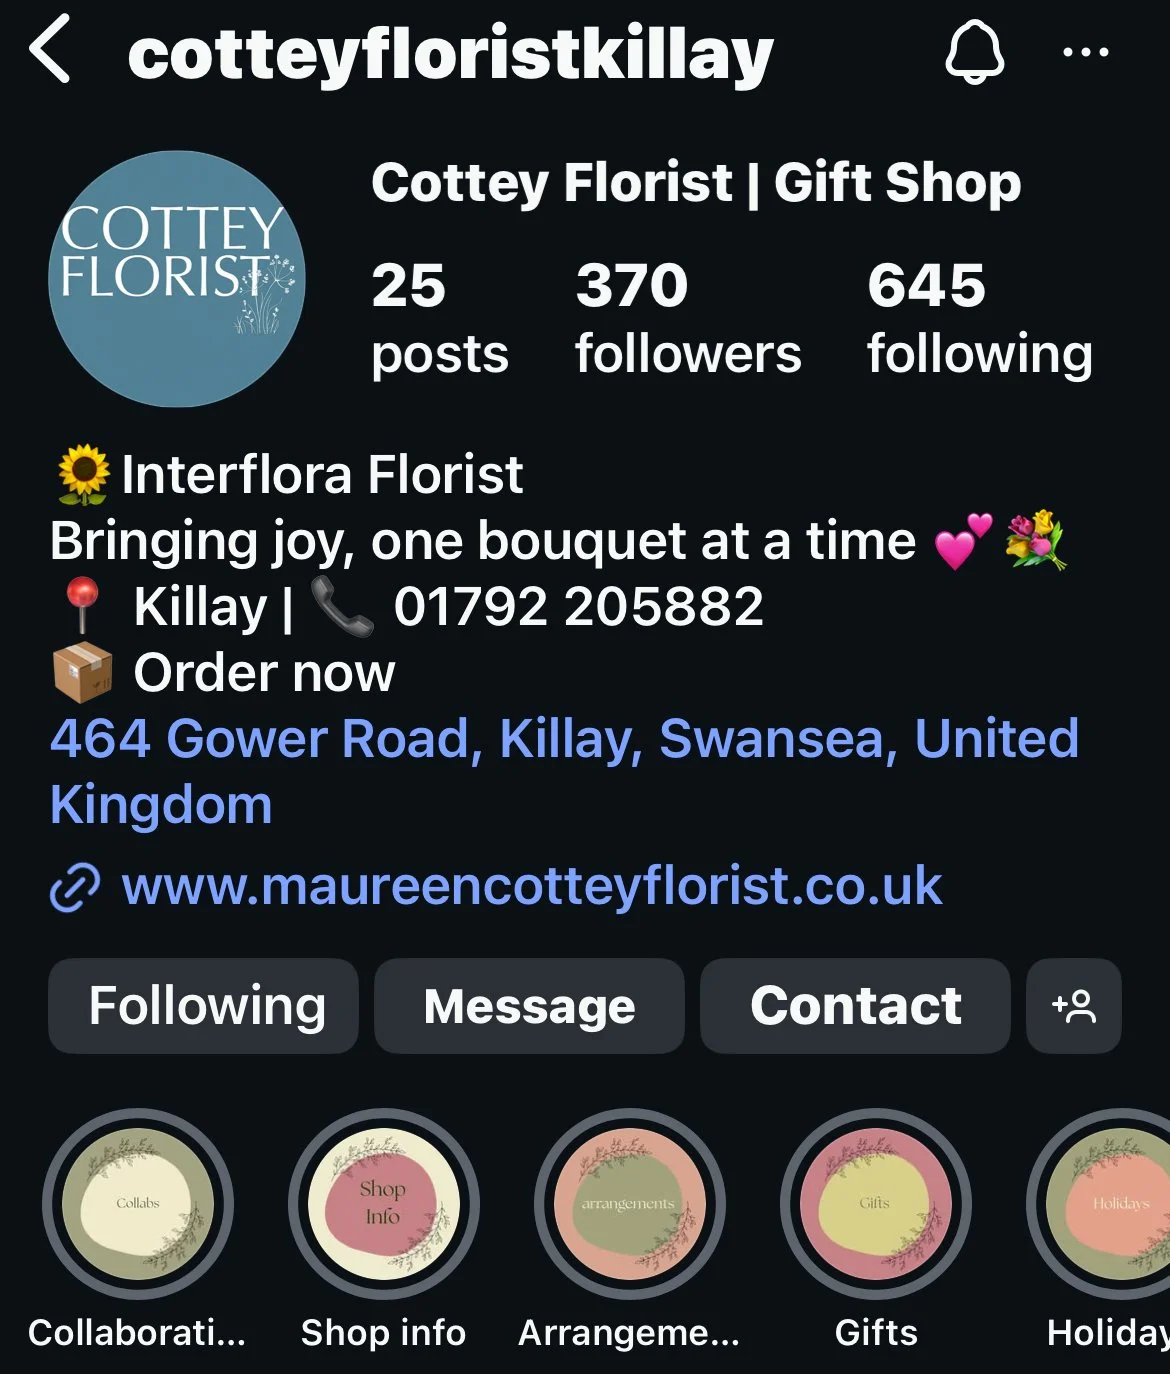Open the three-dot more options menu

coord(1086,52)
